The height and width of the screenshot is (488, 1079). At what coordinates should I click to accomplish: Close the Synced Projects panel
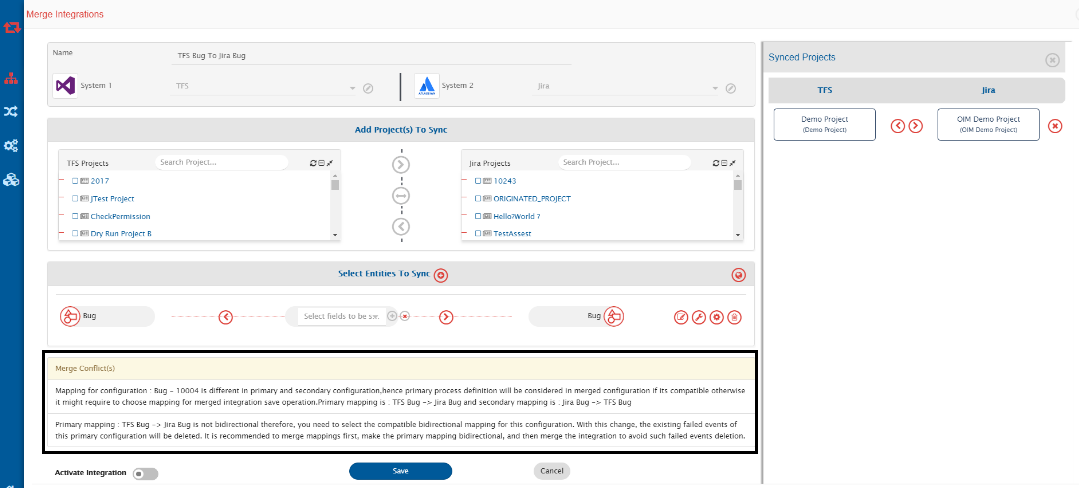tap(1052, 60)
